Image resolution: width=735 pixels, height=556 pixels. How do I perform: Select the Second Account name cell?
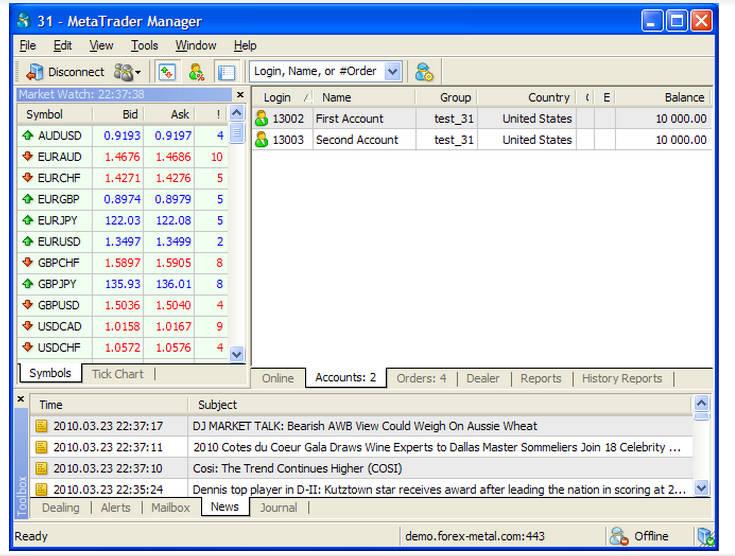364,140
